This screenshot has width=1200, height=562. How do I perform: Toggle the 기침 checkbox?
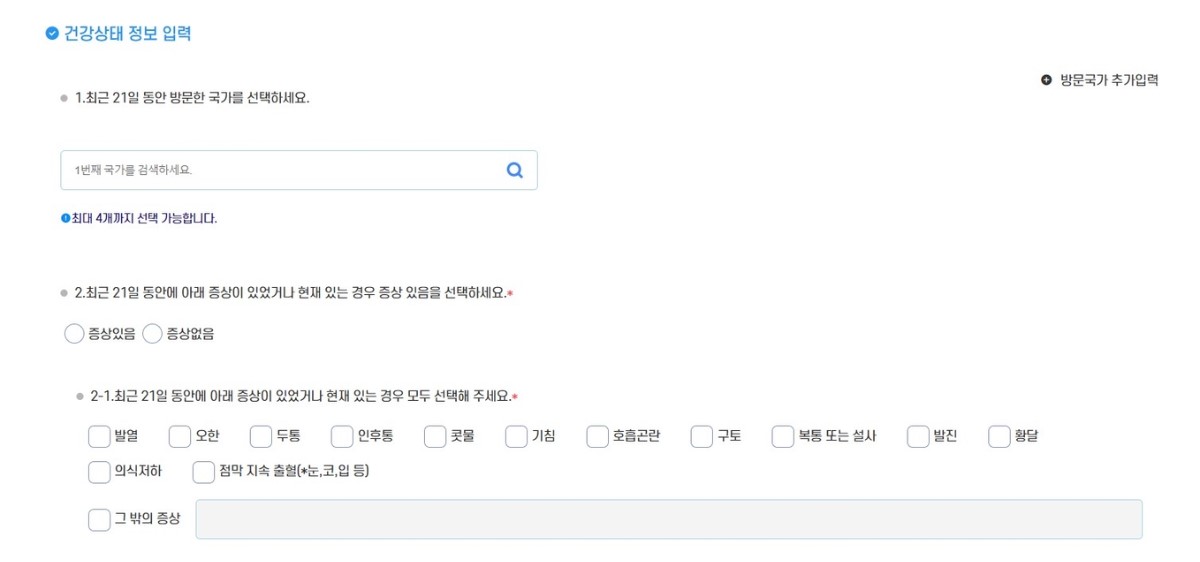point(516,437)
